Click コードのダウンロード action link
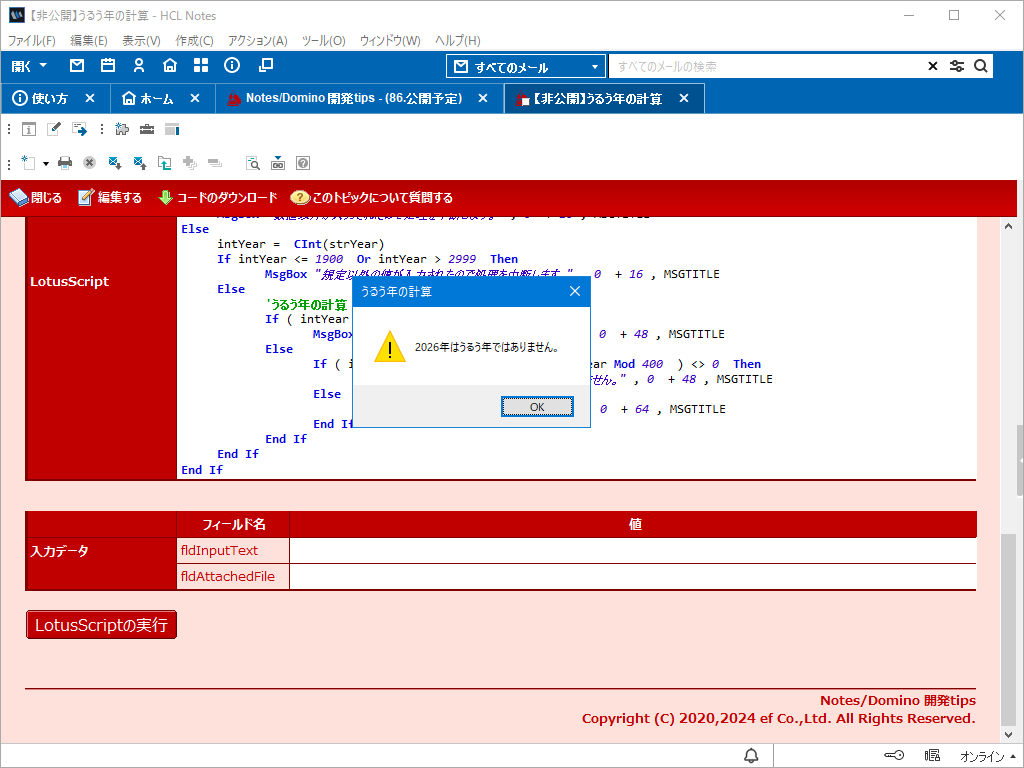 click(218, 198)
